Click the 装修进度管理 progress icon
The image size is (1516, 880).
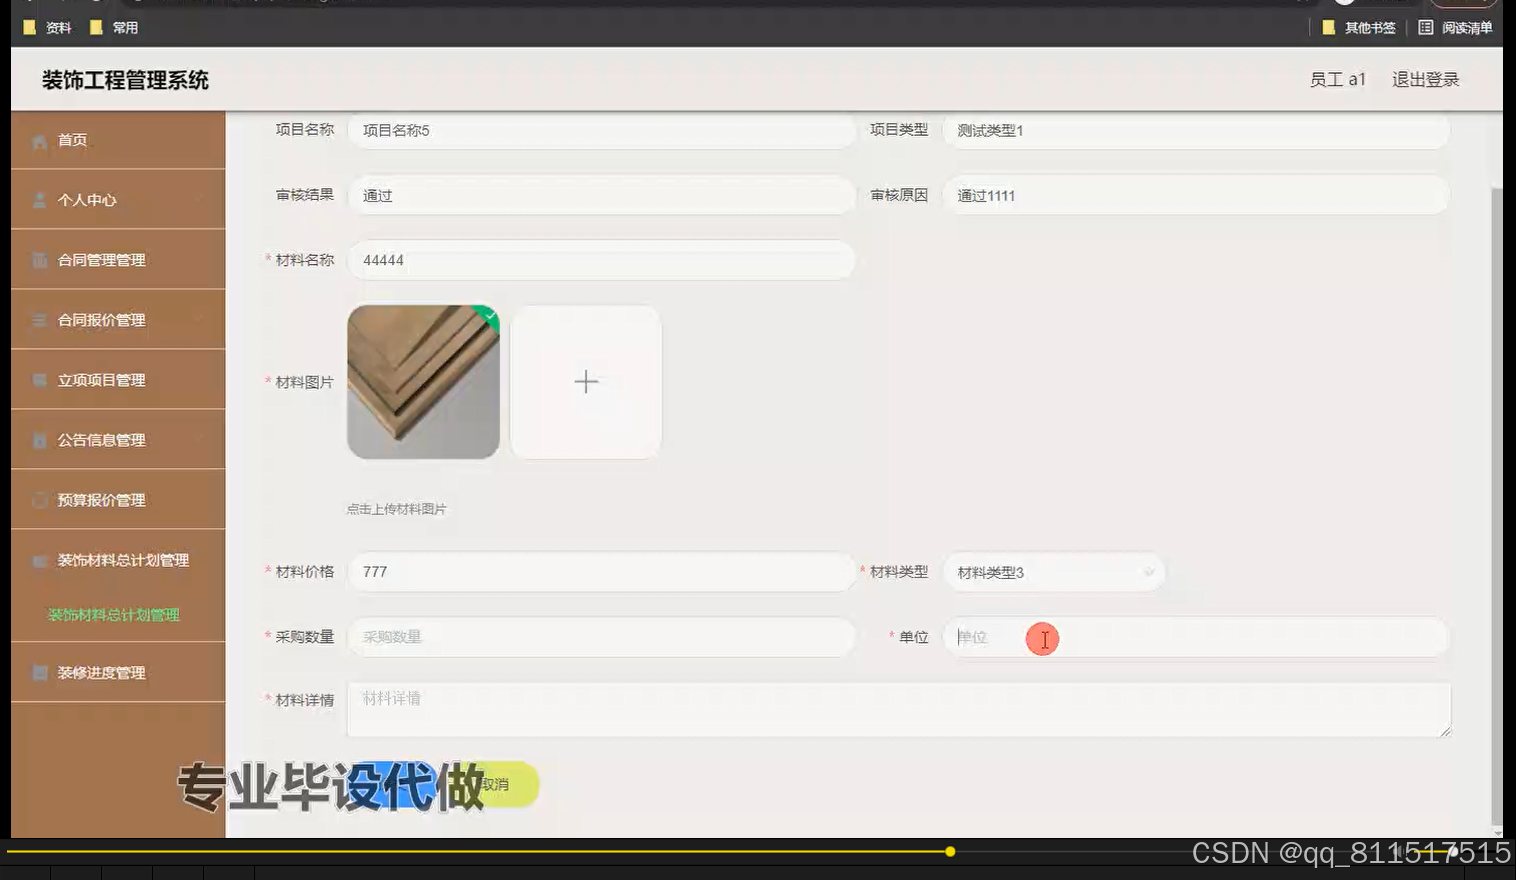coord(39,672)
